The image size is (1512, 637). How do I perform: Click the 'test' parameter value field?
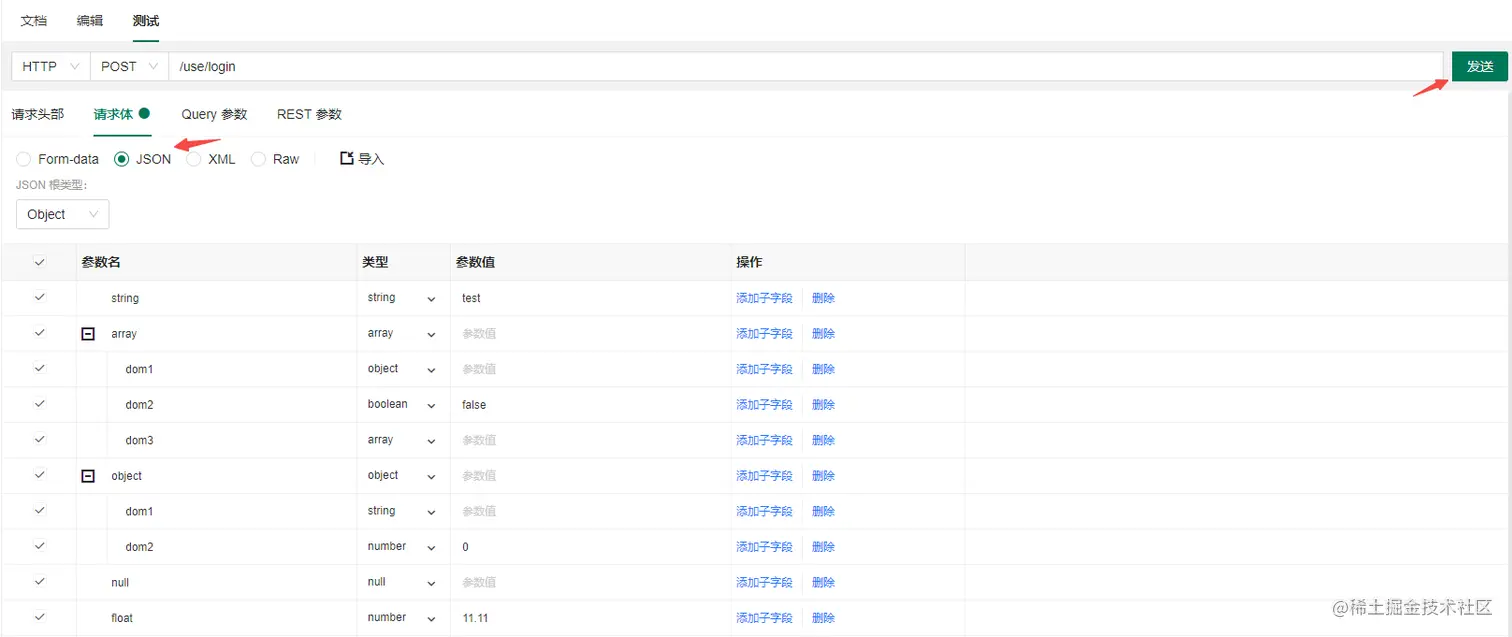tap(590, 298)
